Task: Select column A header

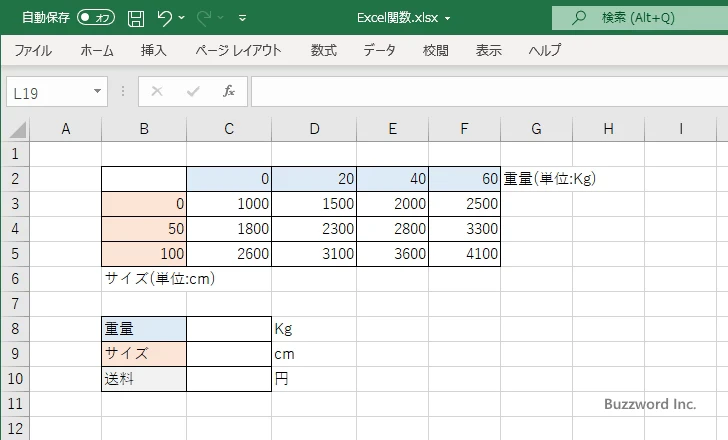Action: [x=66, y=129]
